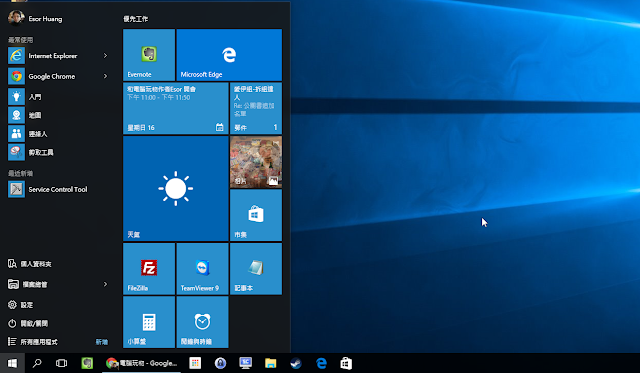Viewport: 640px width, 373px height.
Task: Open the FileZilla tile
Action: click(x=149, y=269)
